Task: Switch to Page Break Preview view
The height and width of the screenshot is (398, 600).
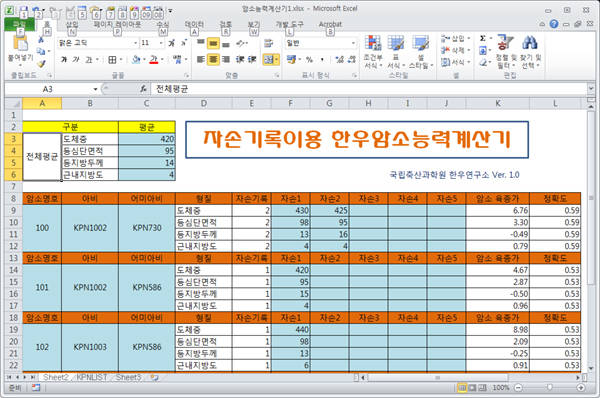Action: (482, 388)
